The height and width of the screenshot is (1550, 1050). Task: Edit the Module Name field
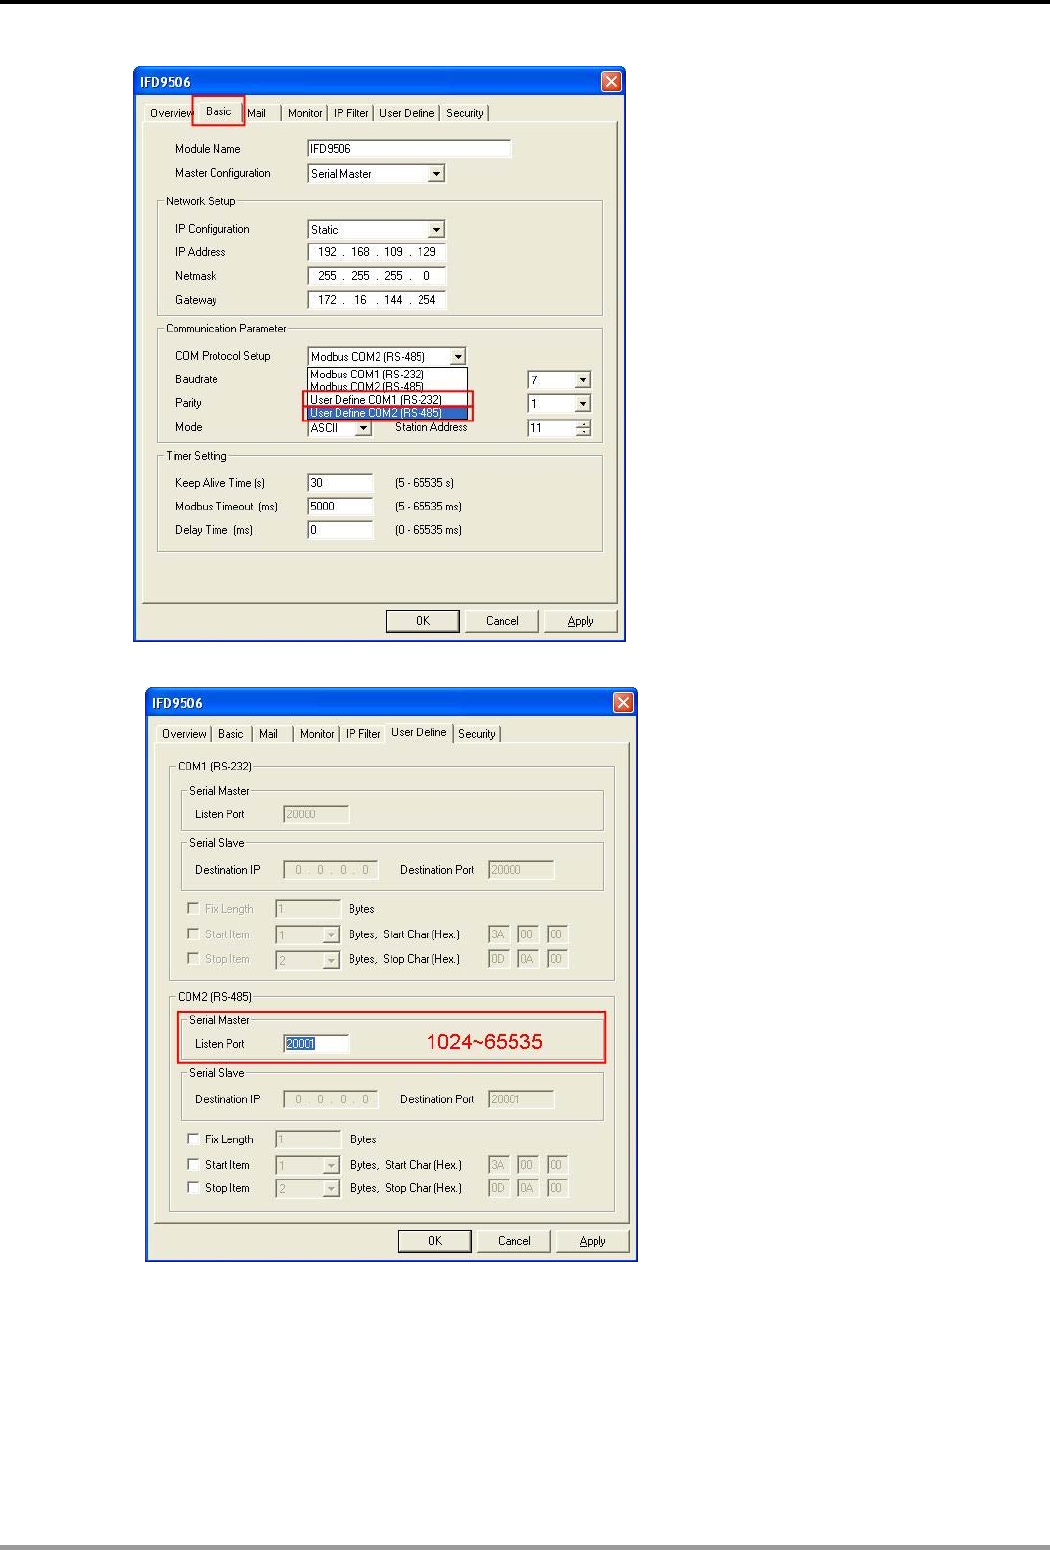[x=409, y=149]
